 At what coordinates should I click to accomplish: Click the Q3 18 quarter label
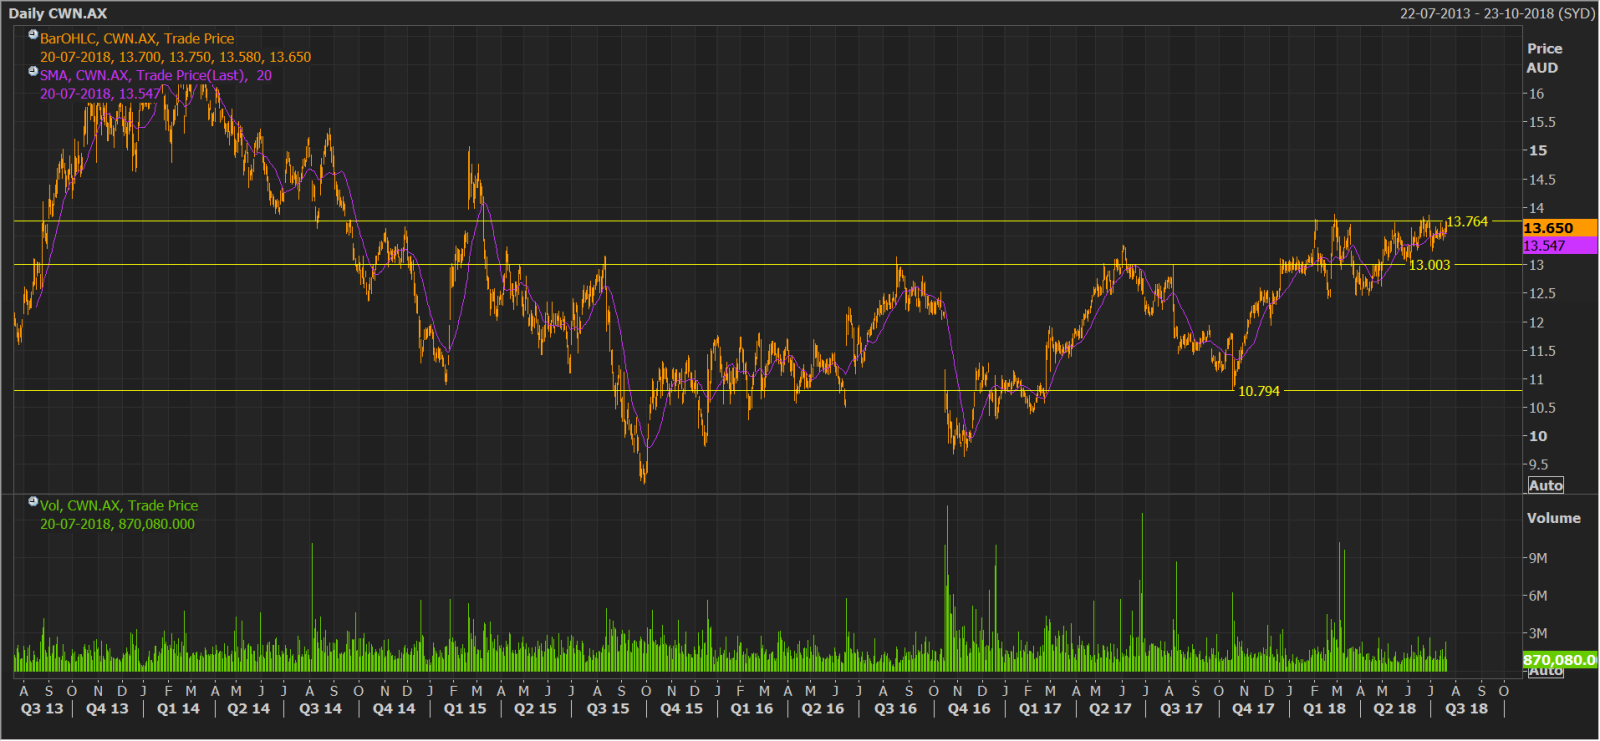(1466, 709)
